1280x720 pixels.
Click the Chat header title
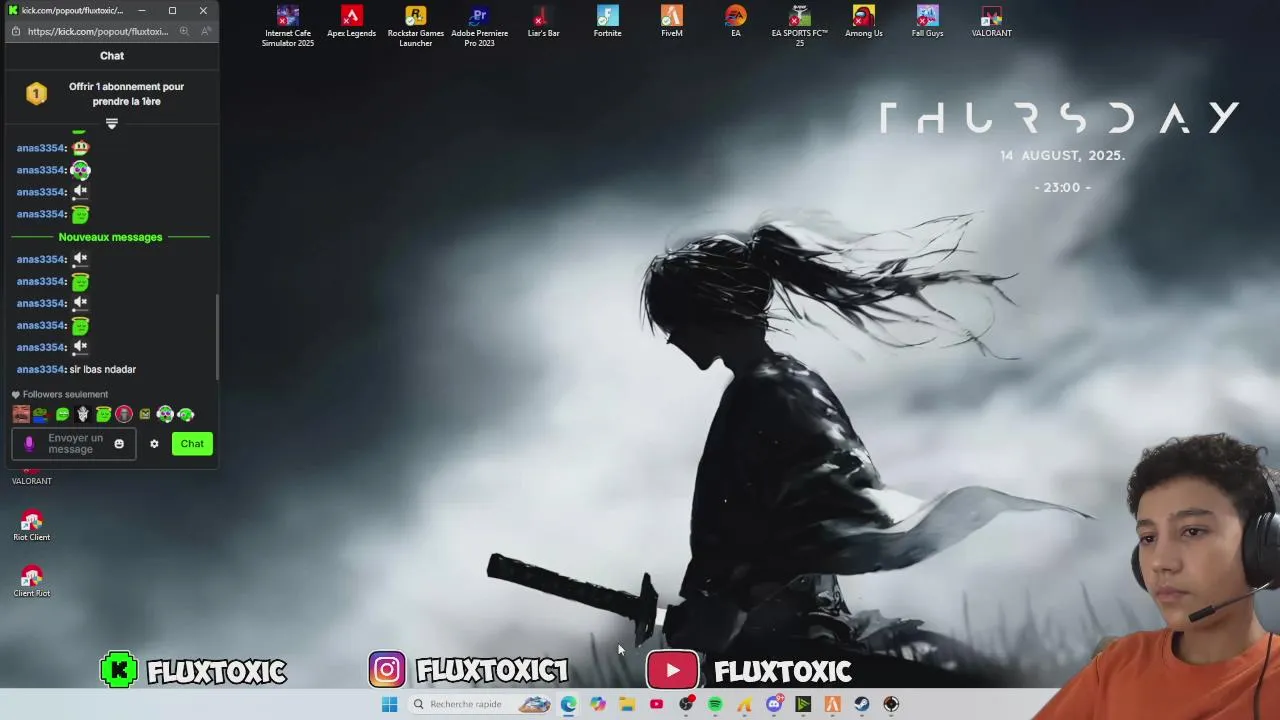pyautogui.click(x=112, y=56)
